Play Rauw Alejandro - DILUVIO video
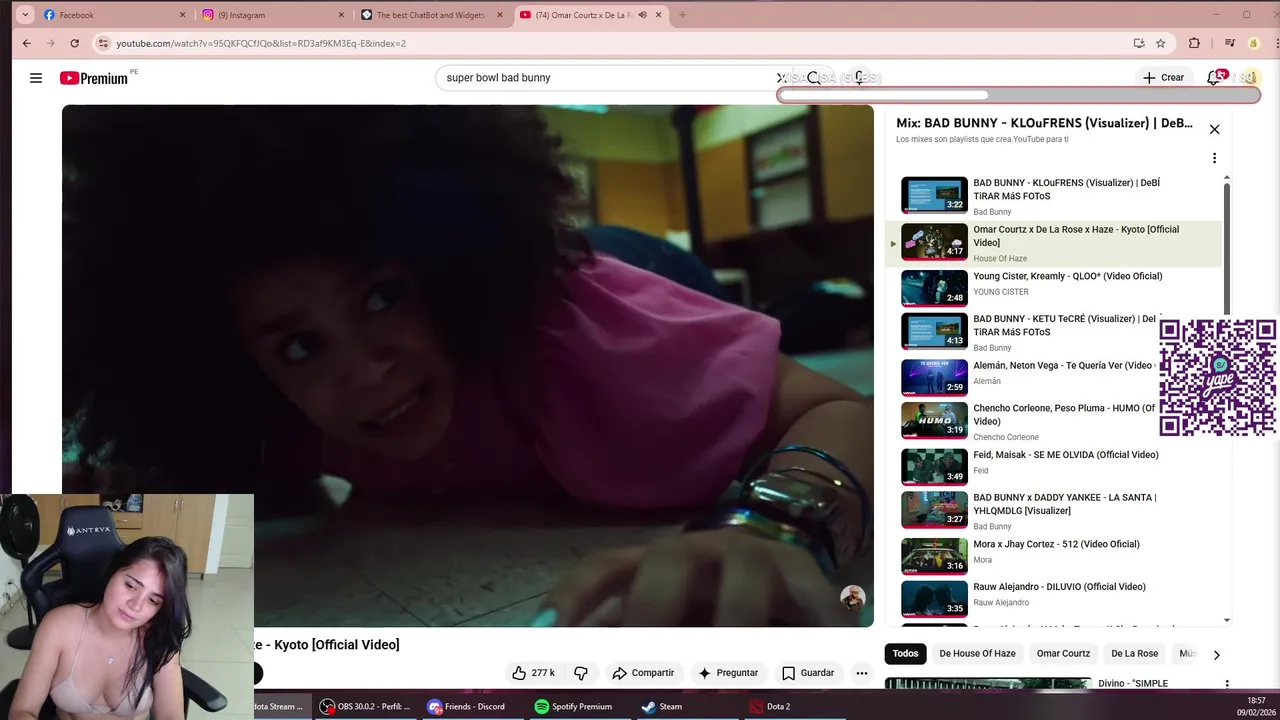The image size is (1280, 720). click(1053, 598)
